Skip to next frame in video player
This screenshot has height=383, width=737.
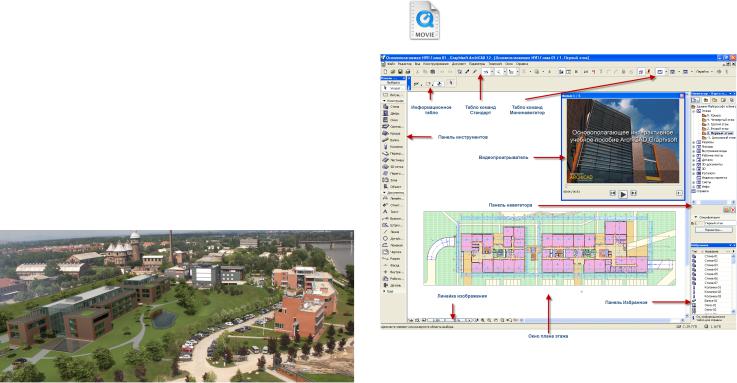click(x=634, y=193)
